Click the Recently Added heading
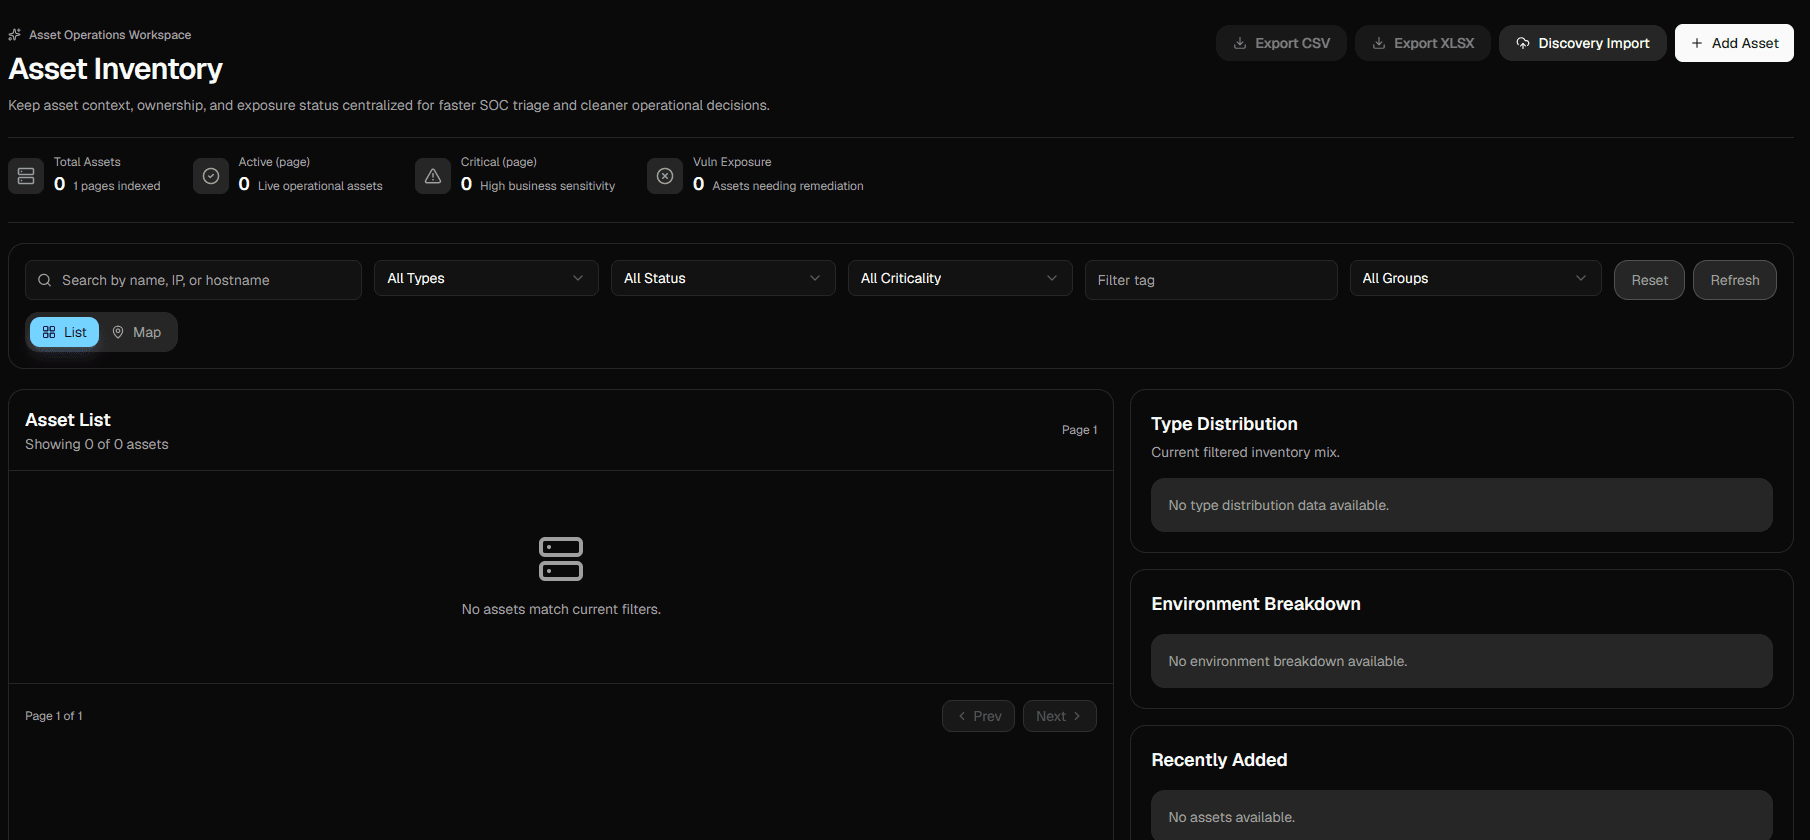1810x840 pixels. (x=1219, y=760)
